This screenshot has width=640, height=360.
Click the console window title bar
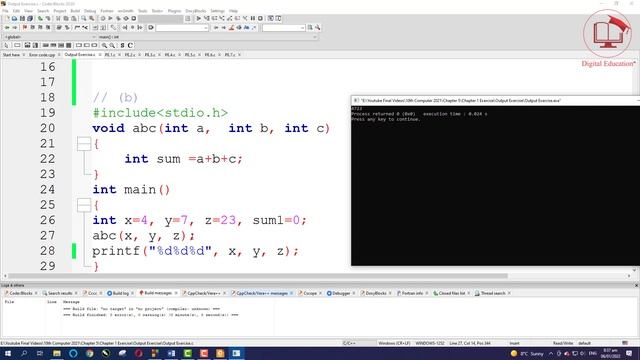(496, 100)
